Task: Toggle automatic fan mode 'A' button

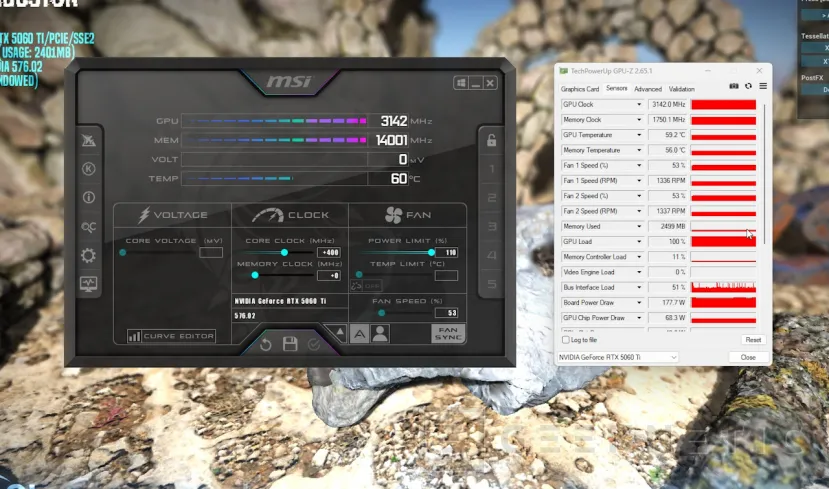Action: [360, 334]
